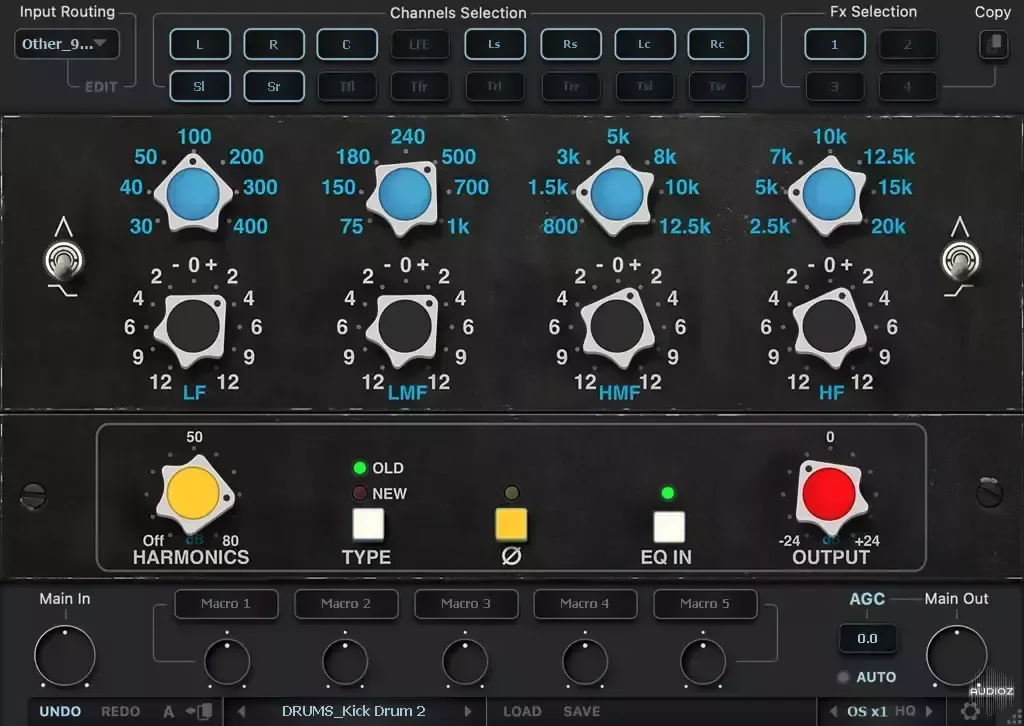Viewport: 1024px width, 726px height.
Task: Switch to the A state button
Action: coord(168,712)
